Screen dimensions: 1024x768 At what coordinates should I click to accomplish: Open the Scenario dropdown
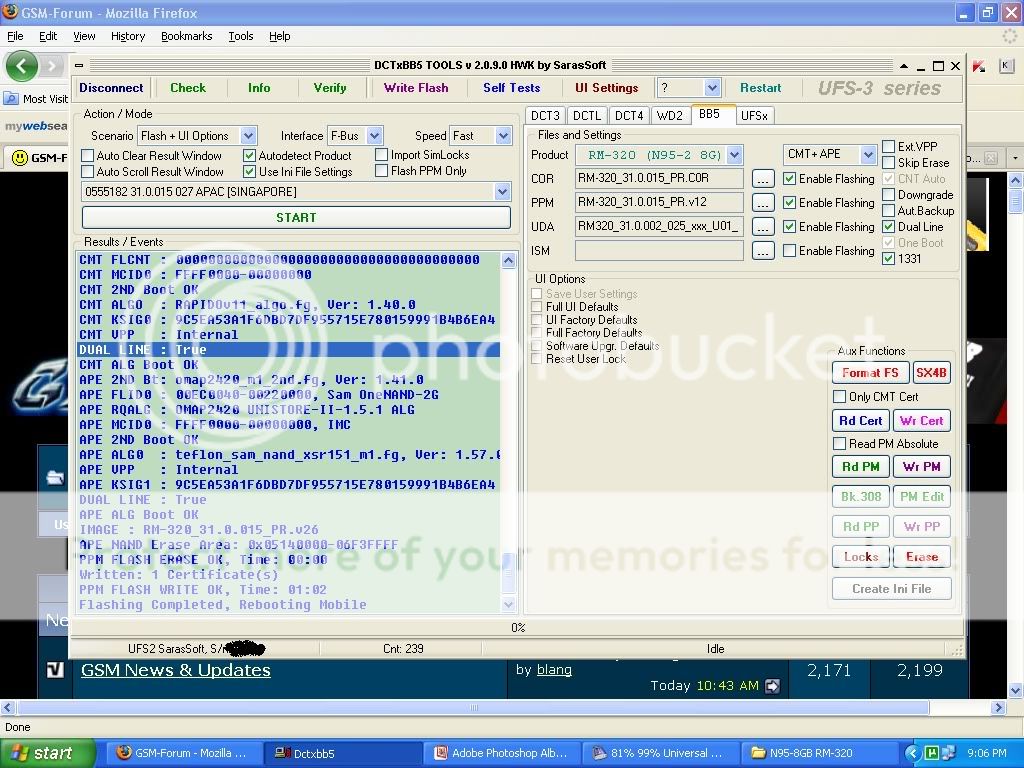pyautogui.click(x=248, y=136)
